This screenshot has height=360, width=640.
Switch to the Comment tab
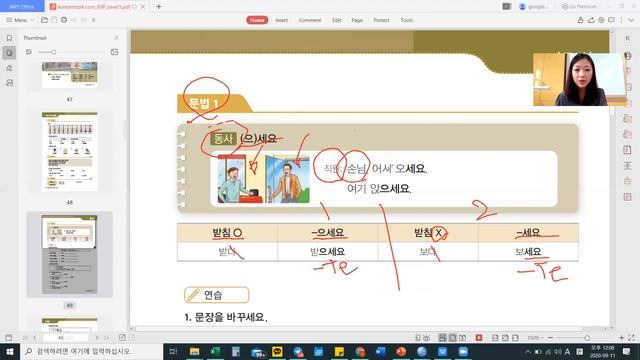click(x=310, y=20)
